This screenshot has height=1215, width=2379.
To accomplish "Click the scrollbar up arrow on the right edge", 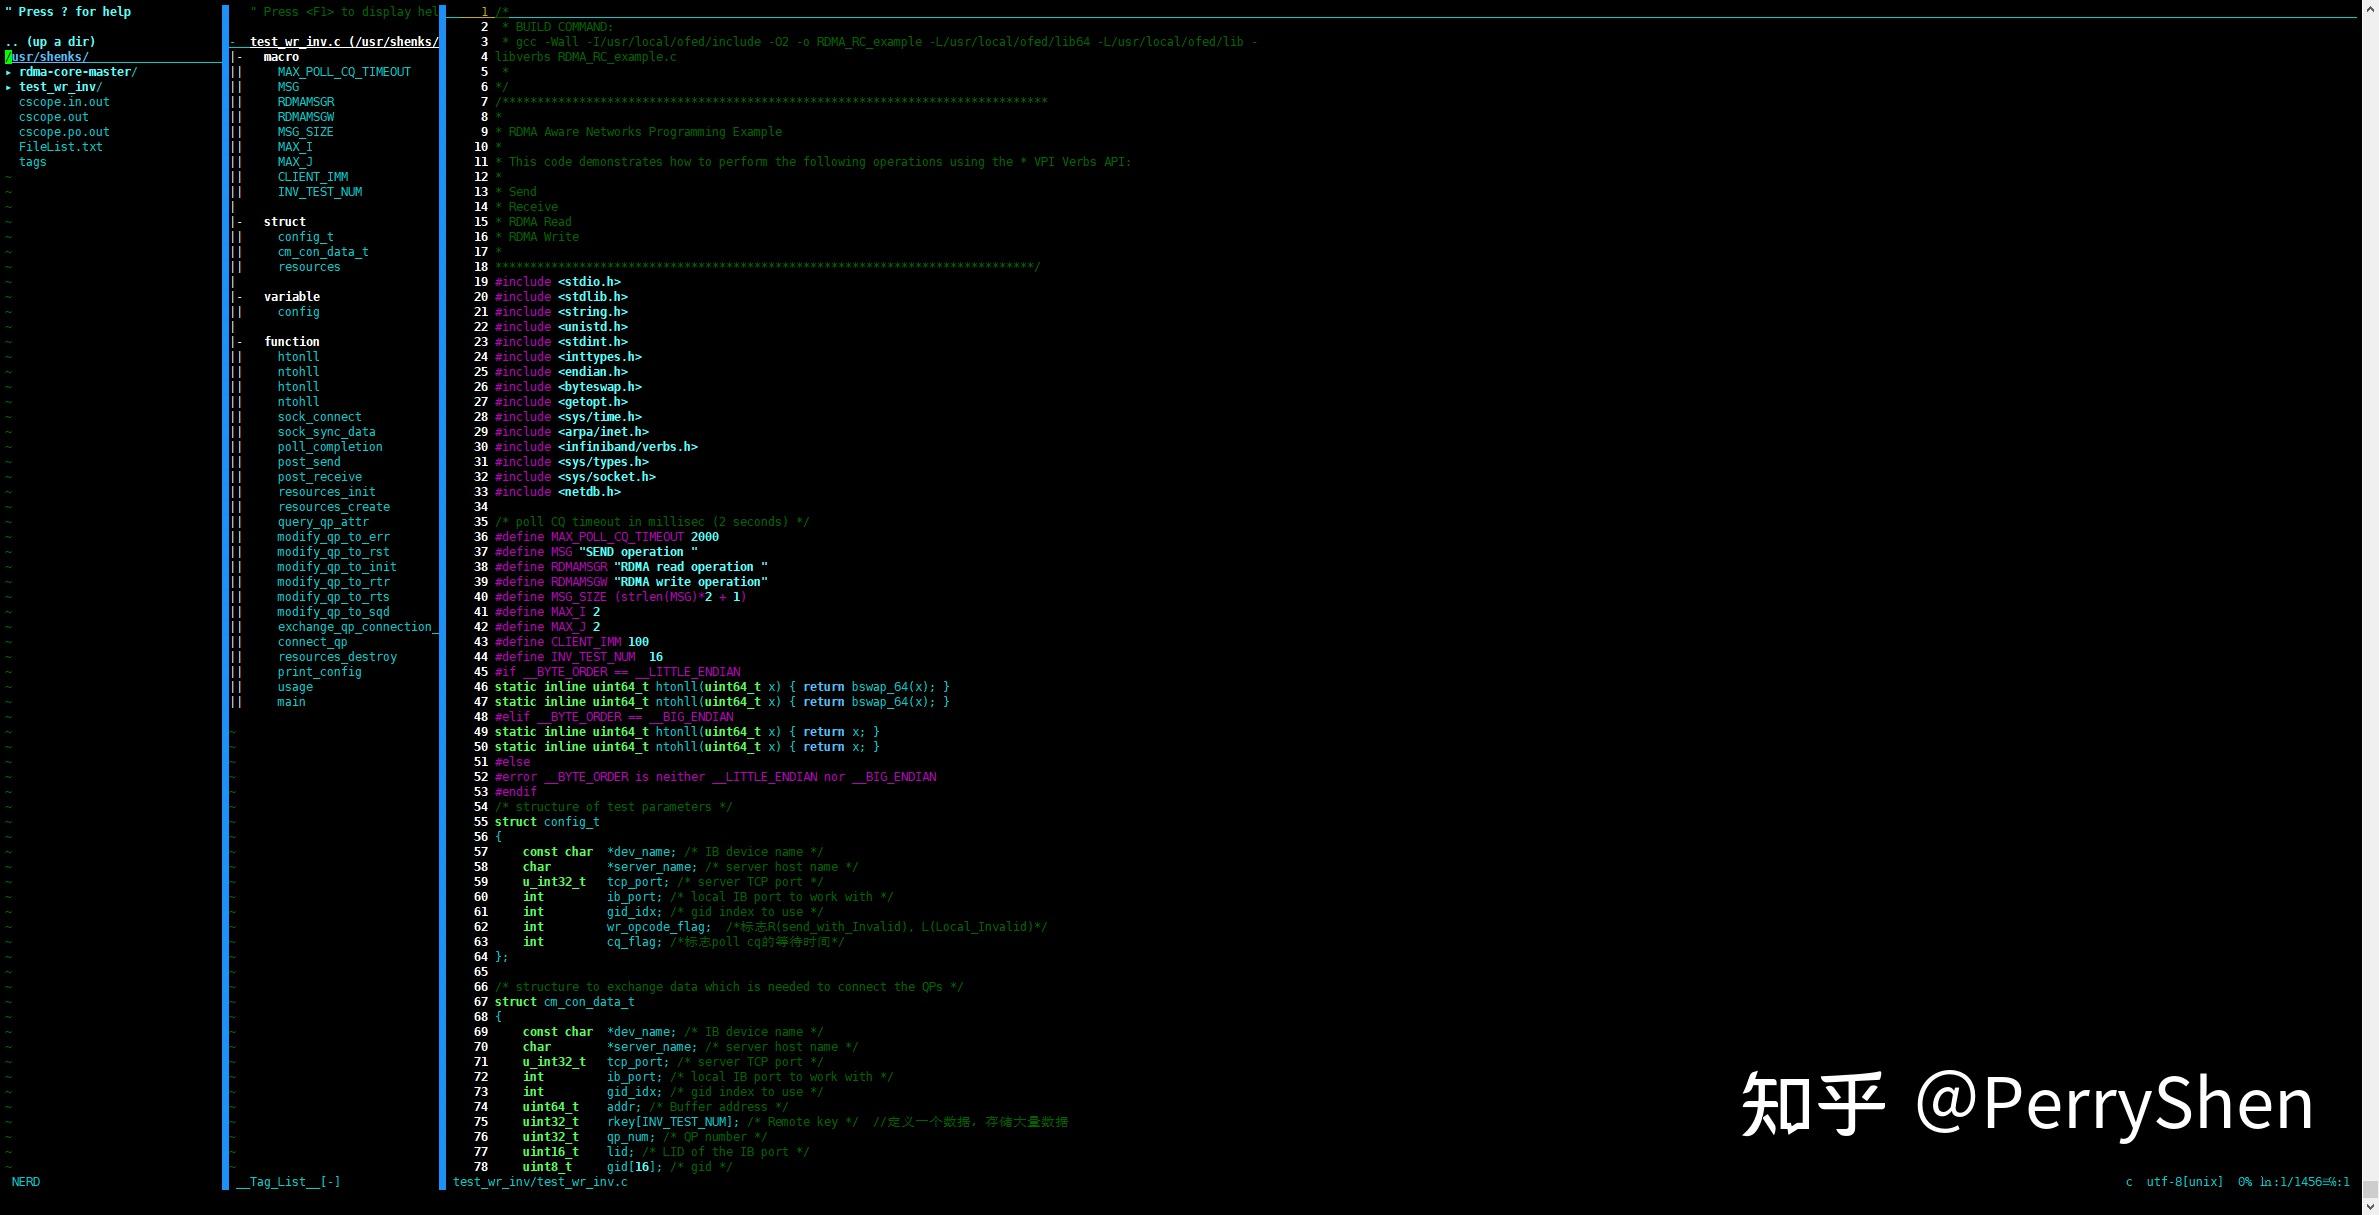I will coord(2368,9).
